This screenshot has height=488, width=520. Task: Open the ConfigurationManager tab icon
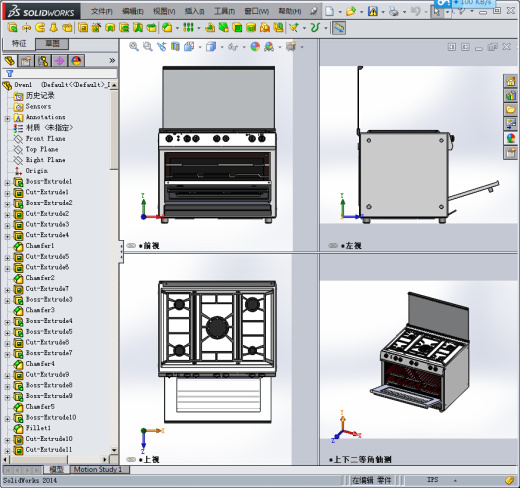pyautogui.click(x=43, y=61)
